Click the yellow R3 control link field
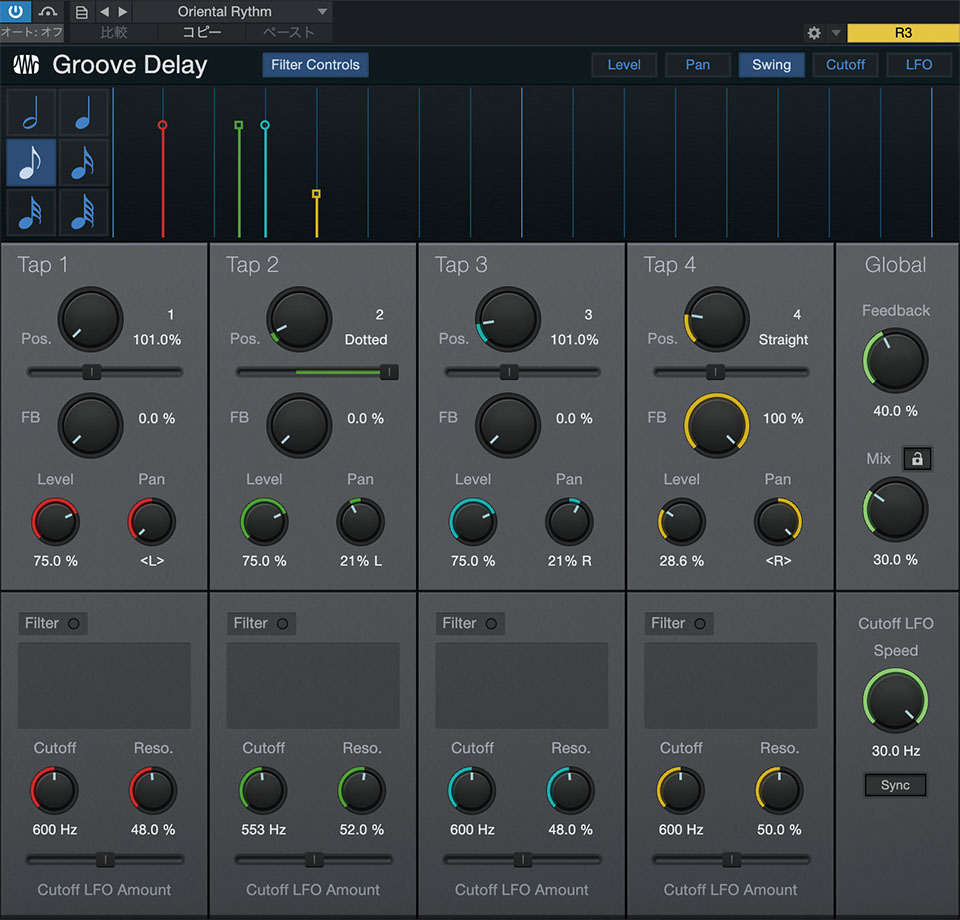Screen dimensions: 960x920 [903, 33]
